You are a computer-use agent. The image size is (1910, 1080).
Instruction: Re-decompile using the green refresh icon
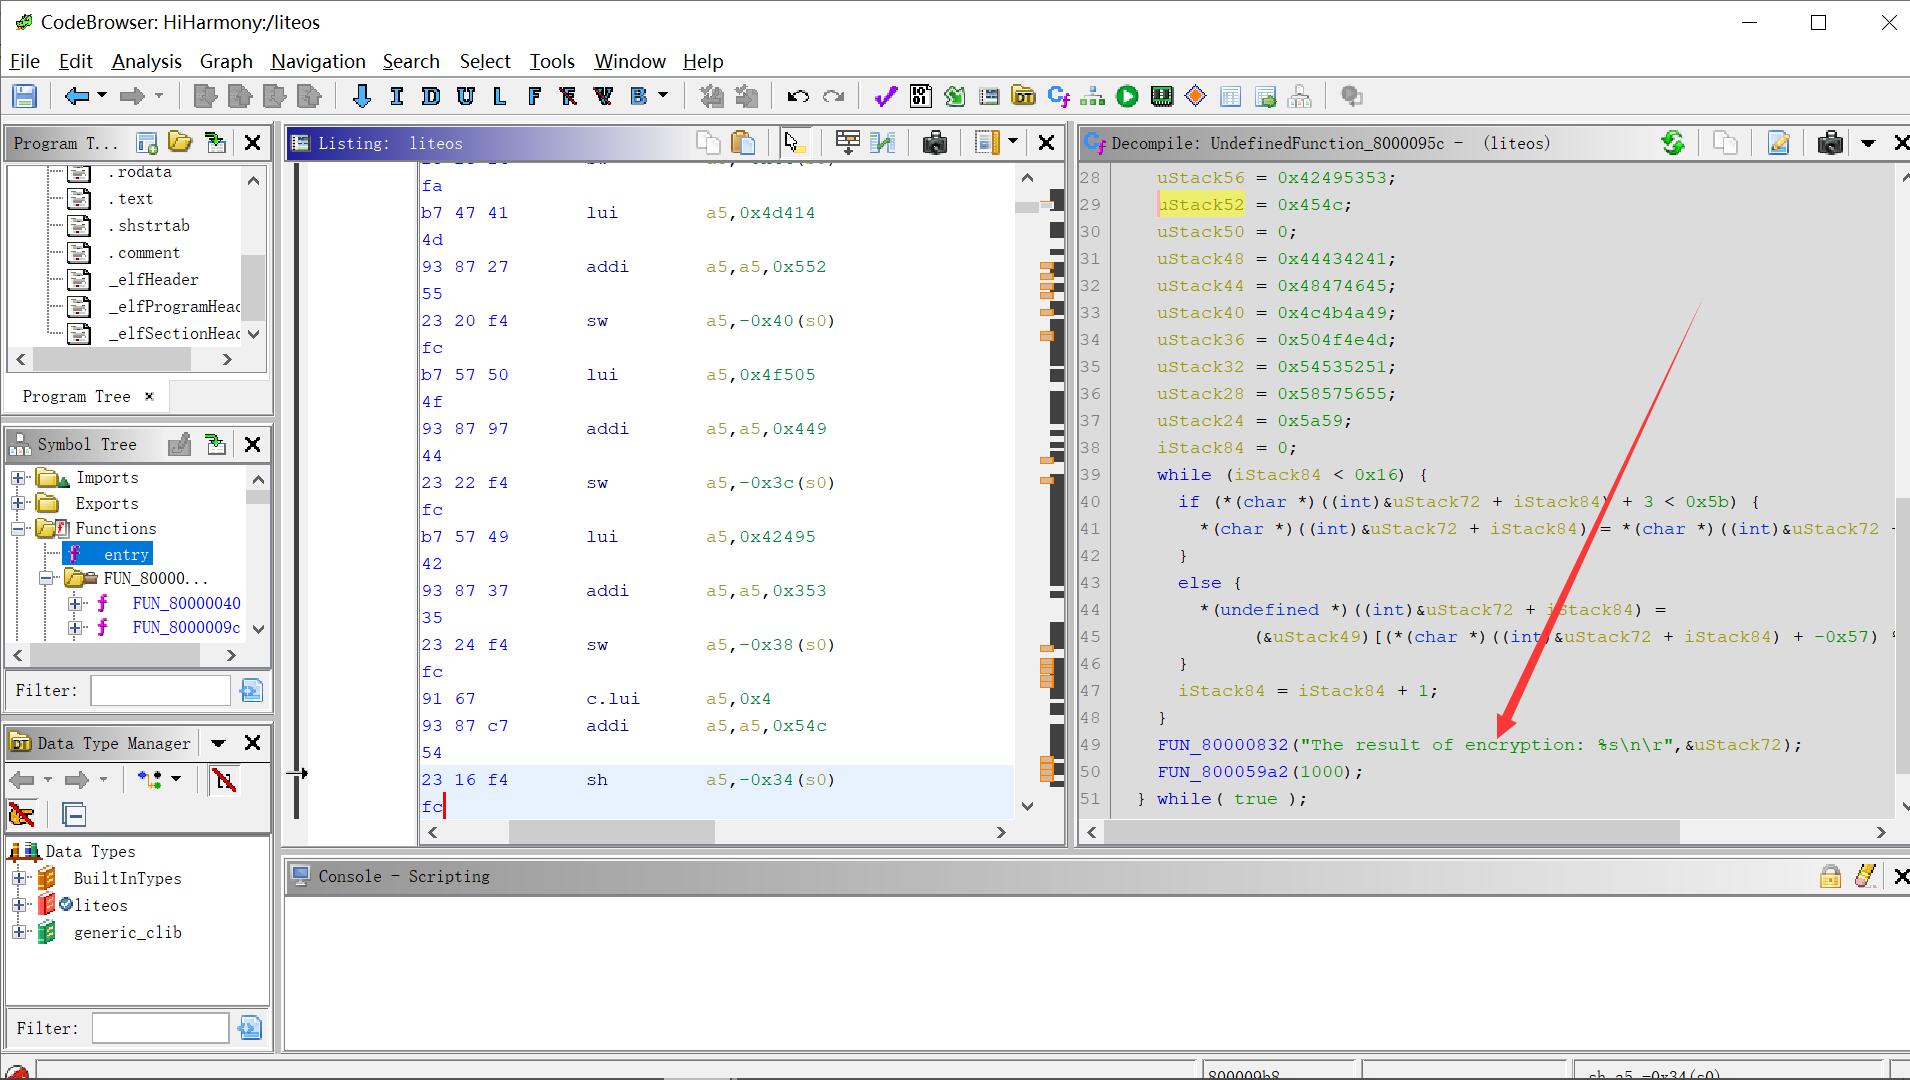click(1672, 143)
